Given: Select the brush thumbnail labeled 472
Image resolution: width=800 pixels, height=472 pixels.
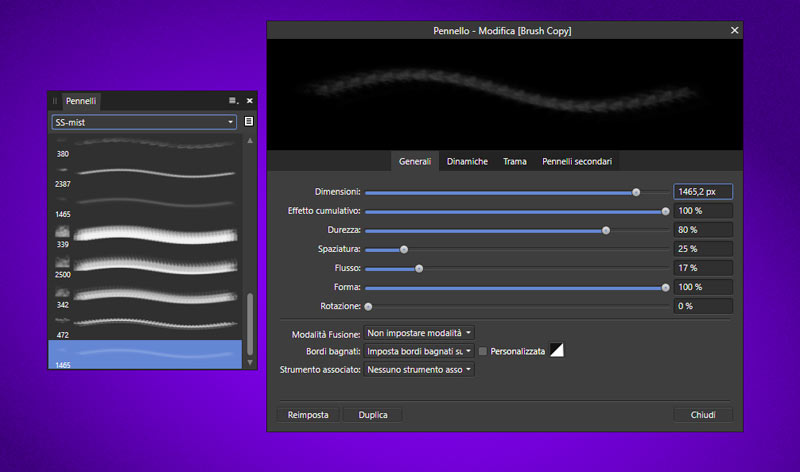Looking at the screenshot, I should pos(145,327).
